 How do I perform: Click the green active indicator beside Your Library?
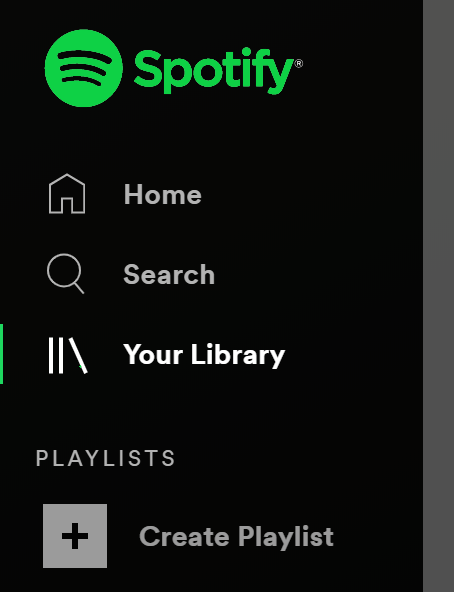[2, 354]
